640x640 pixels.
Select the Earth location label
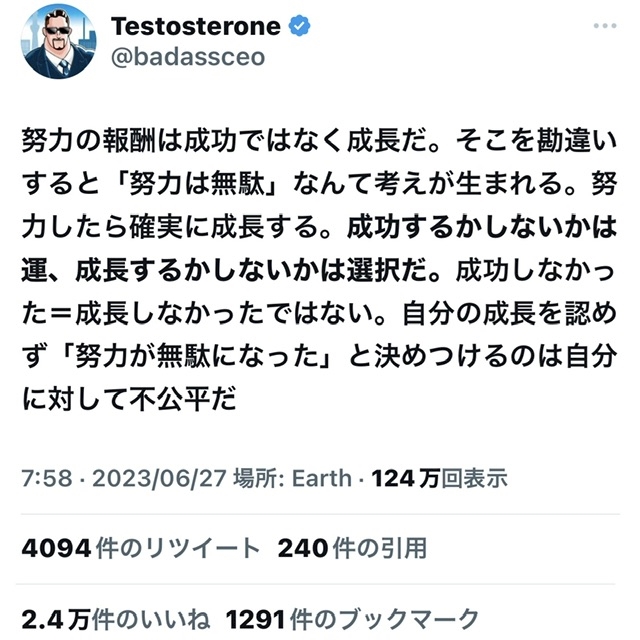pos(320,479)
